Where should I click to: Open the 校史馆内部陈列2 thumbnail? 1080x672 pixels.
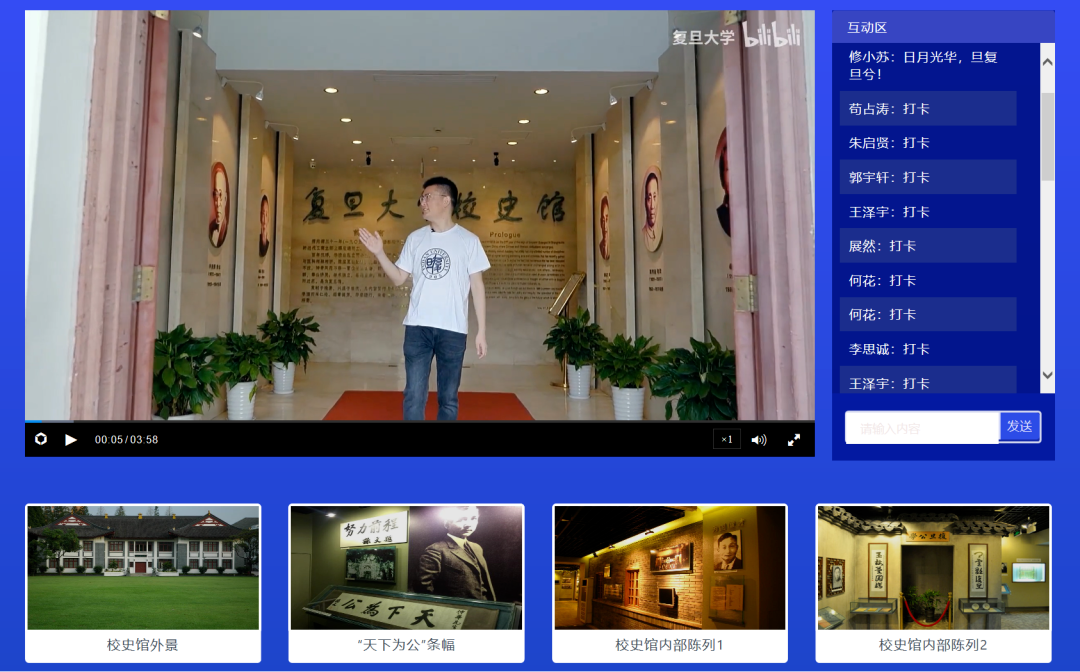(933, 567)
